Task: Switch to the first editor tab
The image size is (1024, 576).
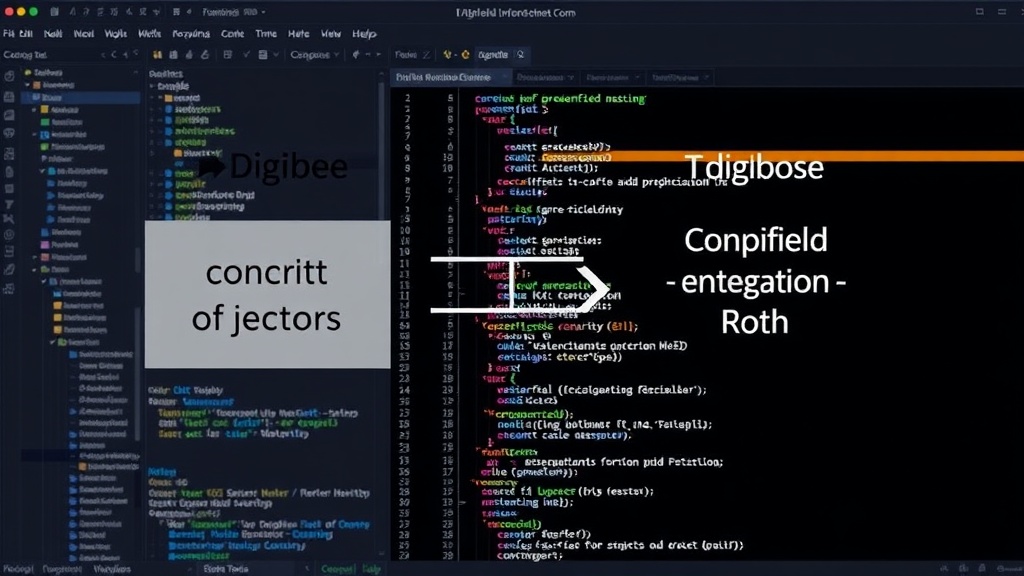Action: click(443, 77)
